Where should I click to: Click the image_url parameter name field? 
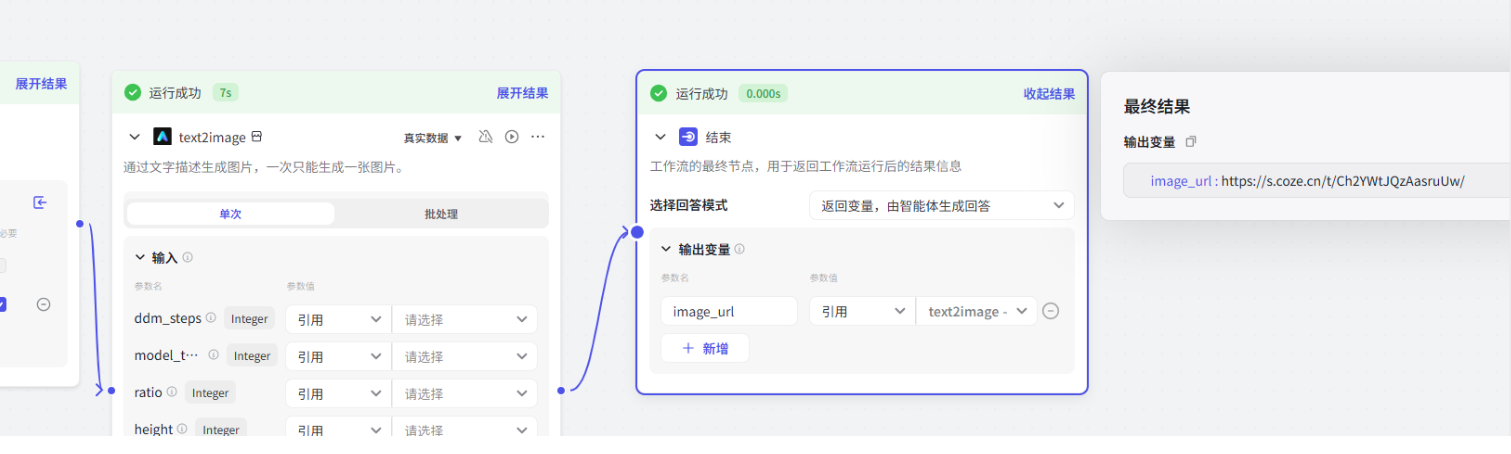click(x=729, y=311)
